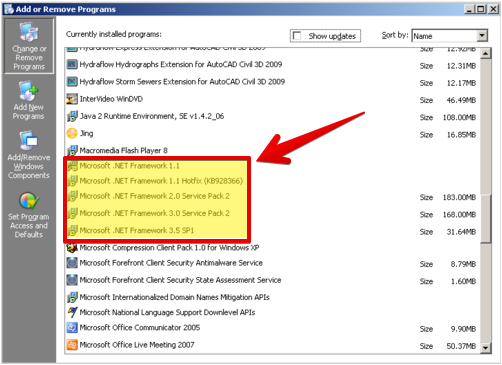Close the Add or Remove Programs window
This screenshot has height=365, width=502.
point(493,9)
